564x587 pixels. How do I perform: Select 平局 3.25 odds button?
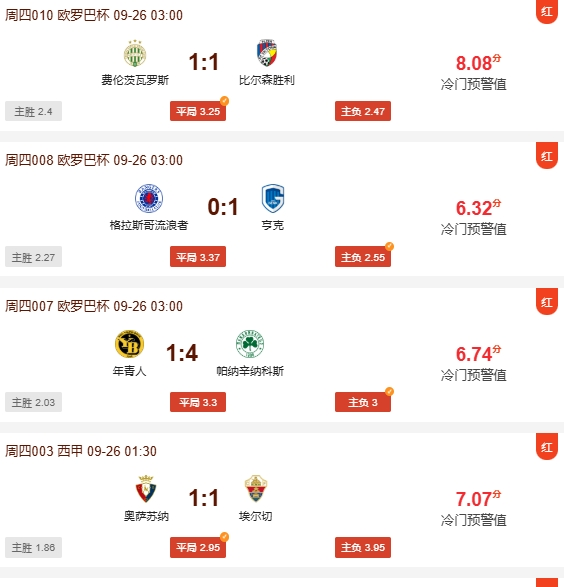[x=198, y=111]
